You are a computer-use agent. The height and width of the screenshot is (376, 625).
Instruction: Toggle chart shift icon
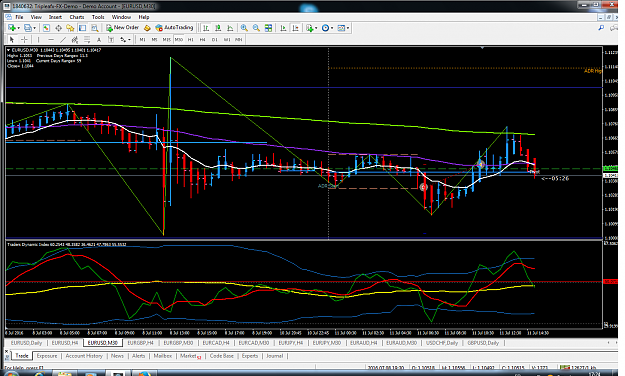pyautogui.click(x=295, y=28)
